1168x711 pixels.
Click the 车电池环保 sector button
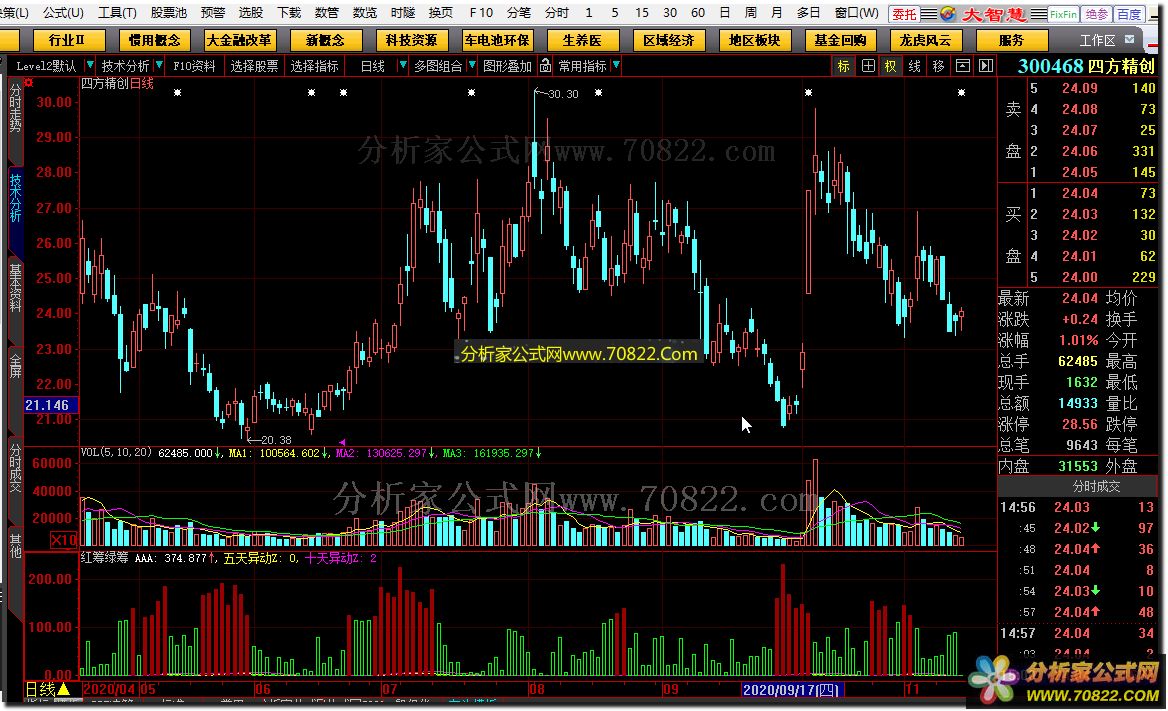(x=497, y=40)
